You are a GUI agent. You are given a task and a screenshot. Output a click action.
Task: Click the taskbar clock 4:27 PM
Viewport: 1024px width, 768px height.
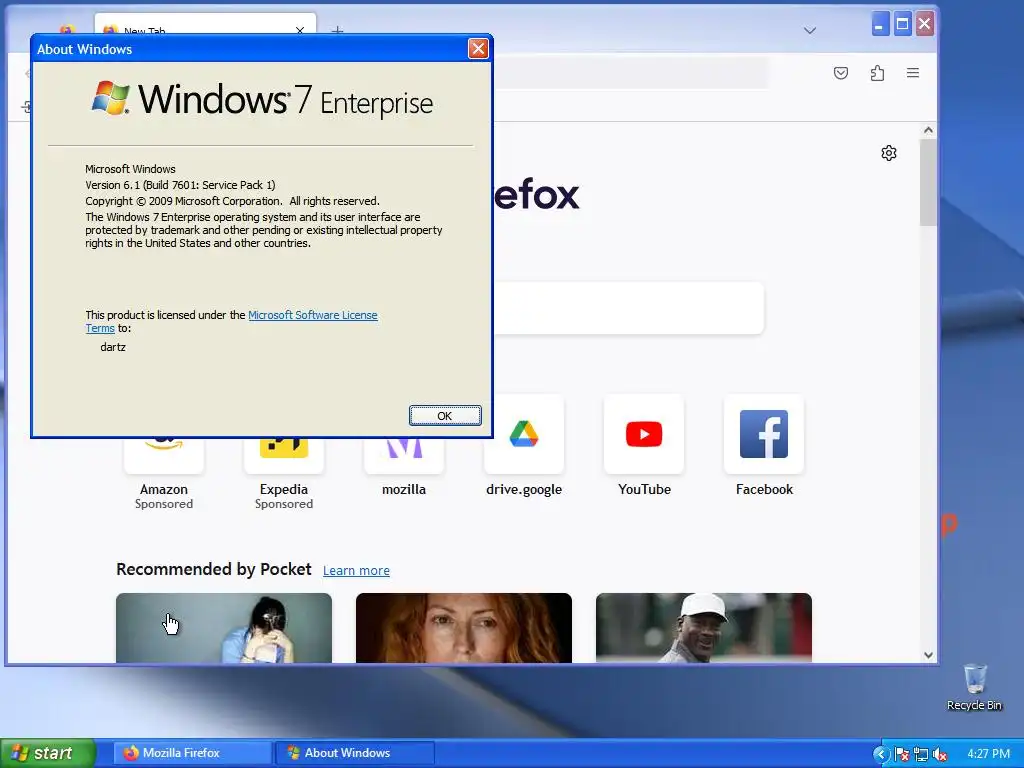point(988,754)
